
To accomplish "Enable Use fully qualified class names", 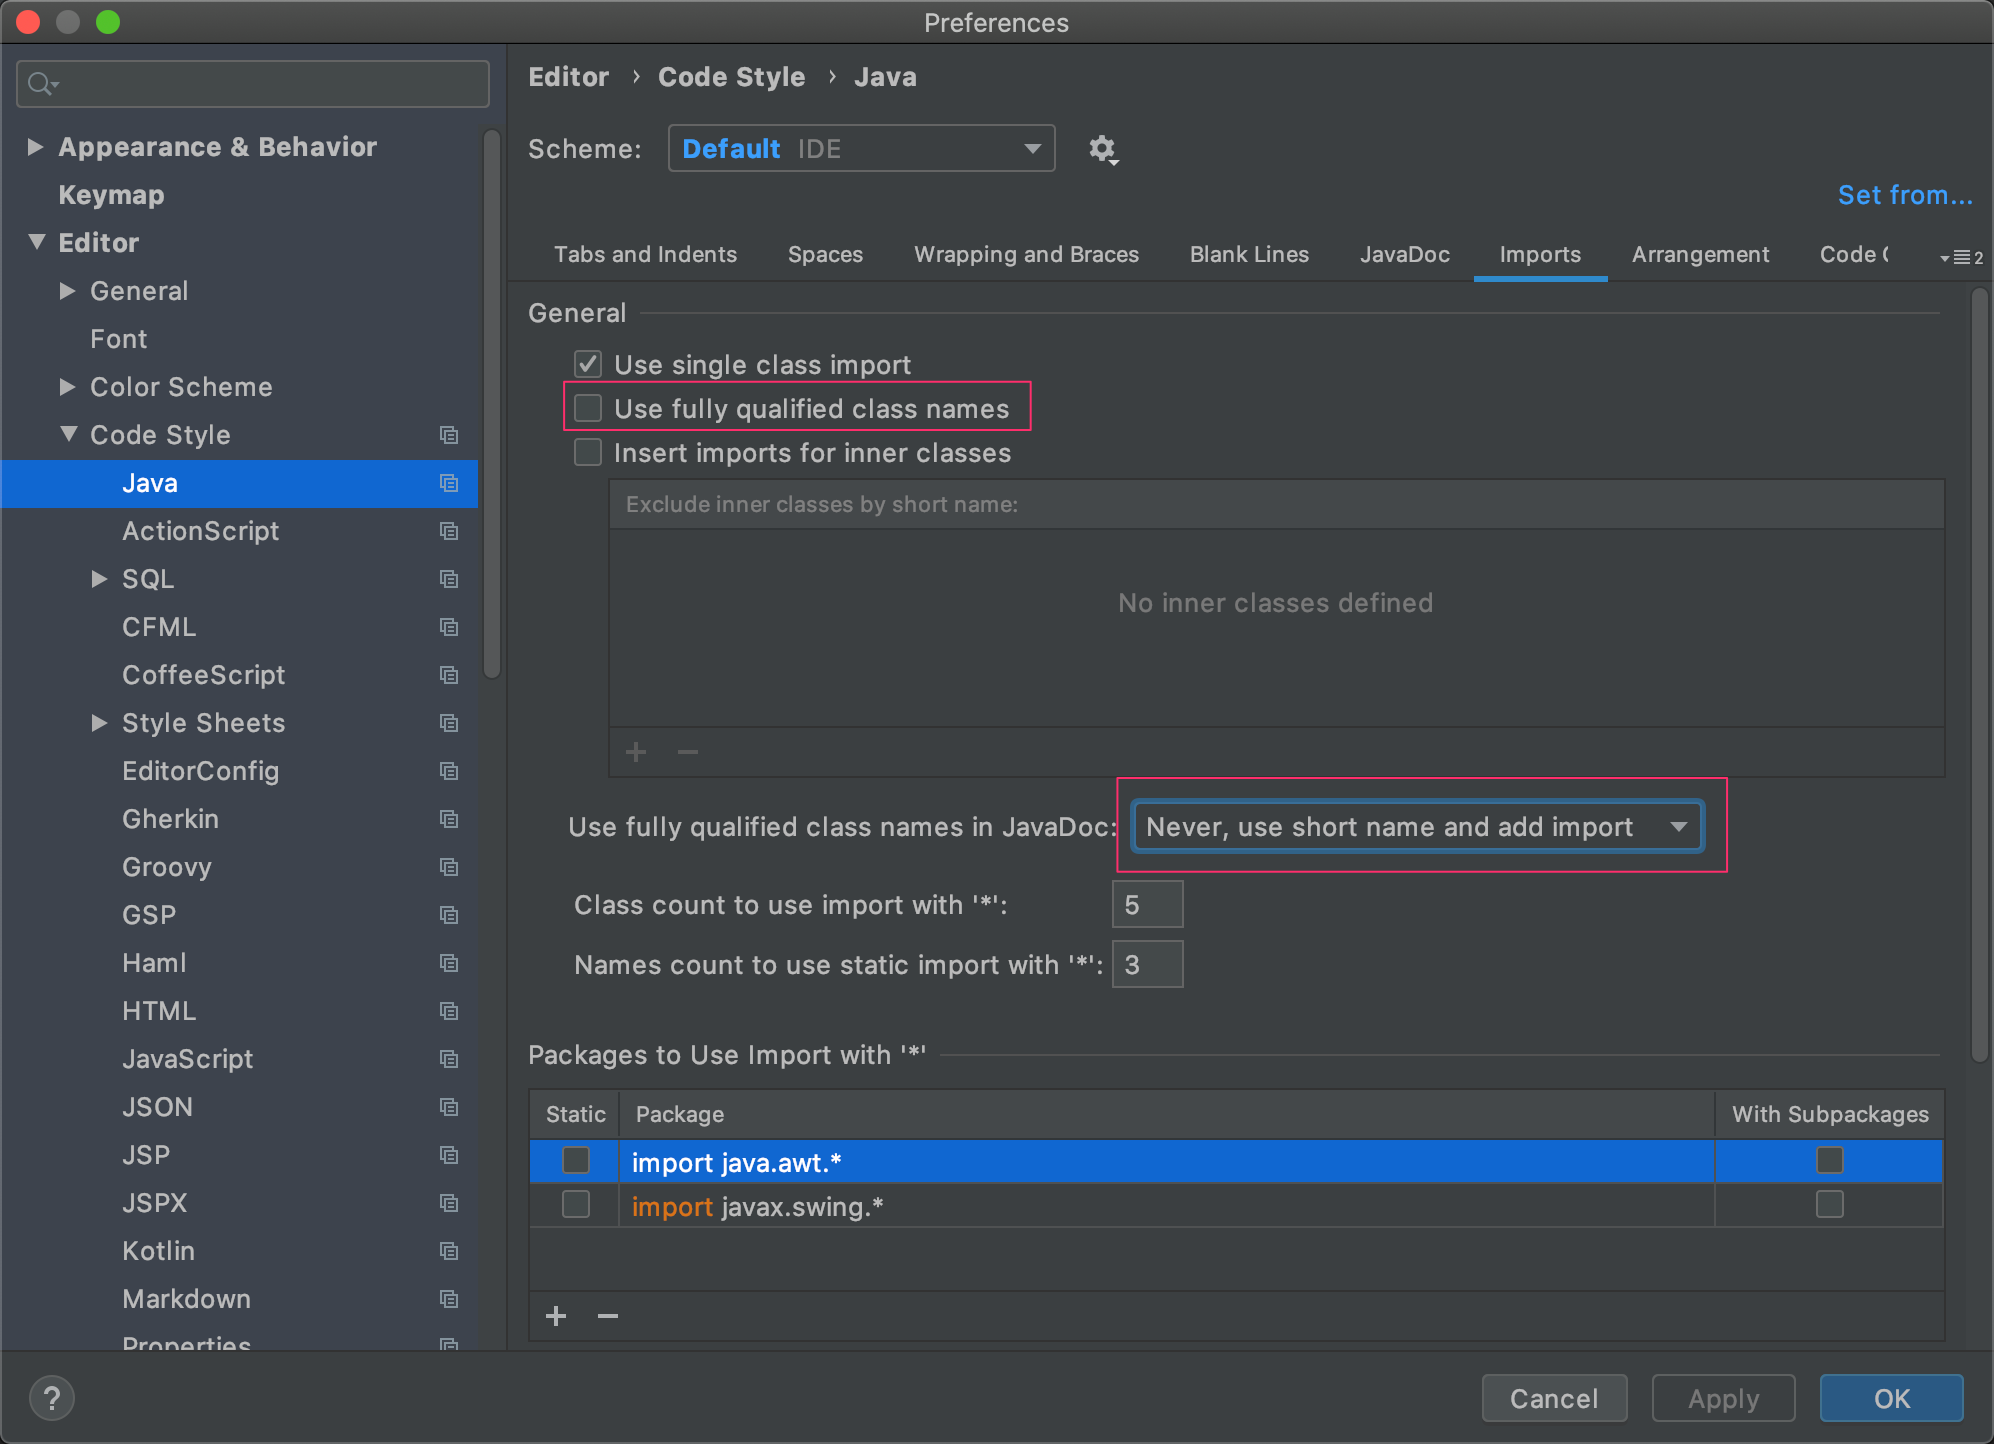I will 588,408.
